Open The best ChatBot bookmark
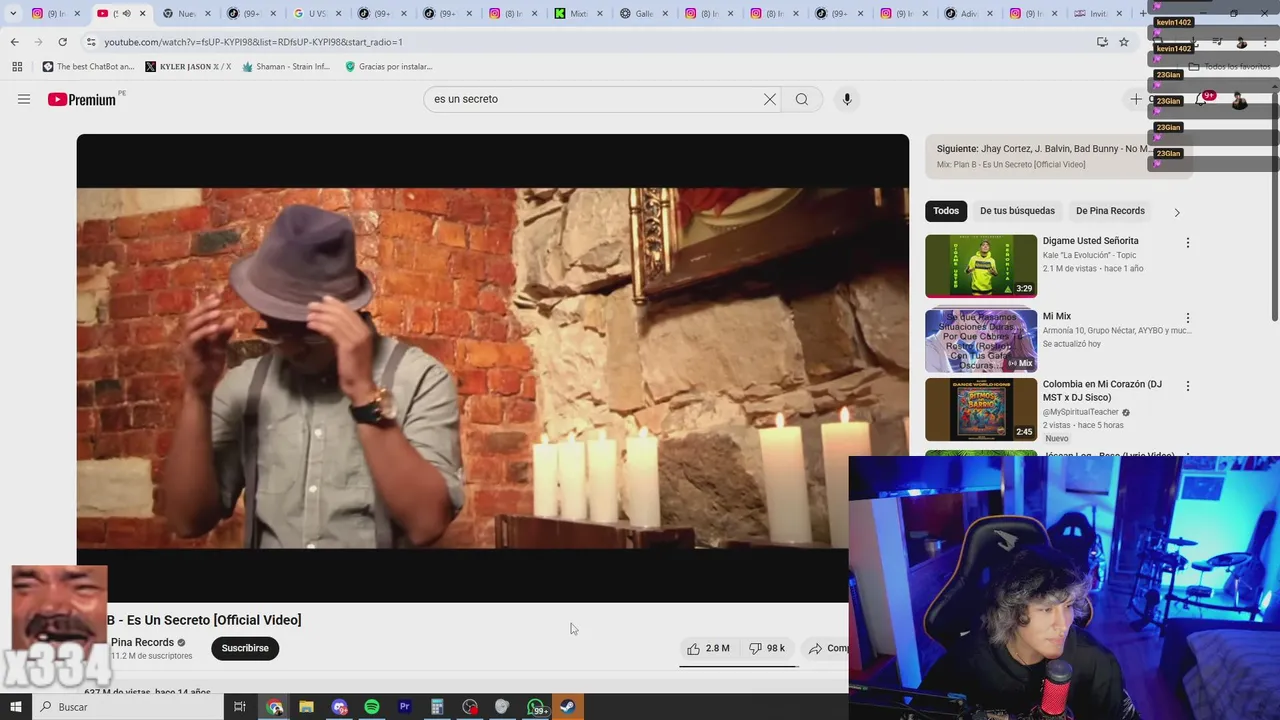Screen dimensions: 1280x720 (88, 67)
